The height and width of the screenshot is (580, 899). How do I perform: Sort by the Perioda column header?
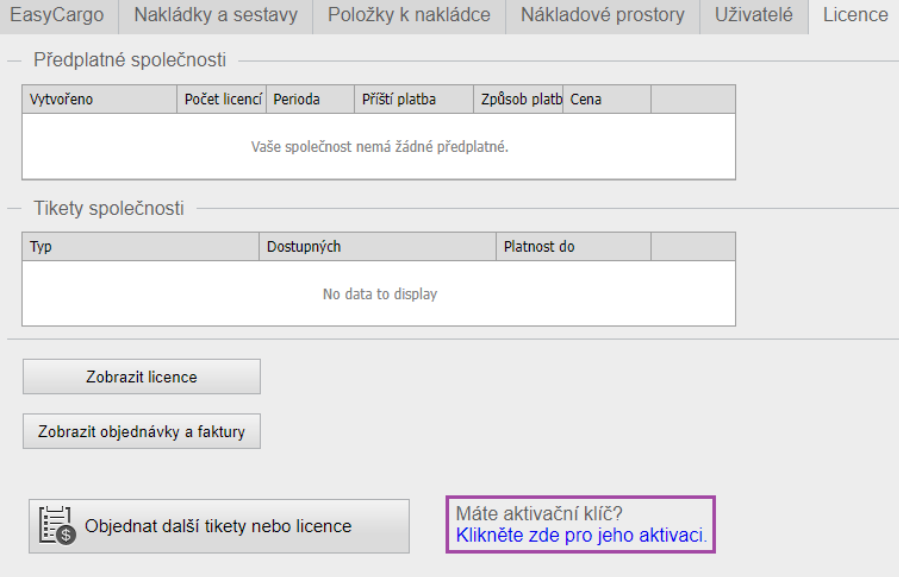pos(310,99)
